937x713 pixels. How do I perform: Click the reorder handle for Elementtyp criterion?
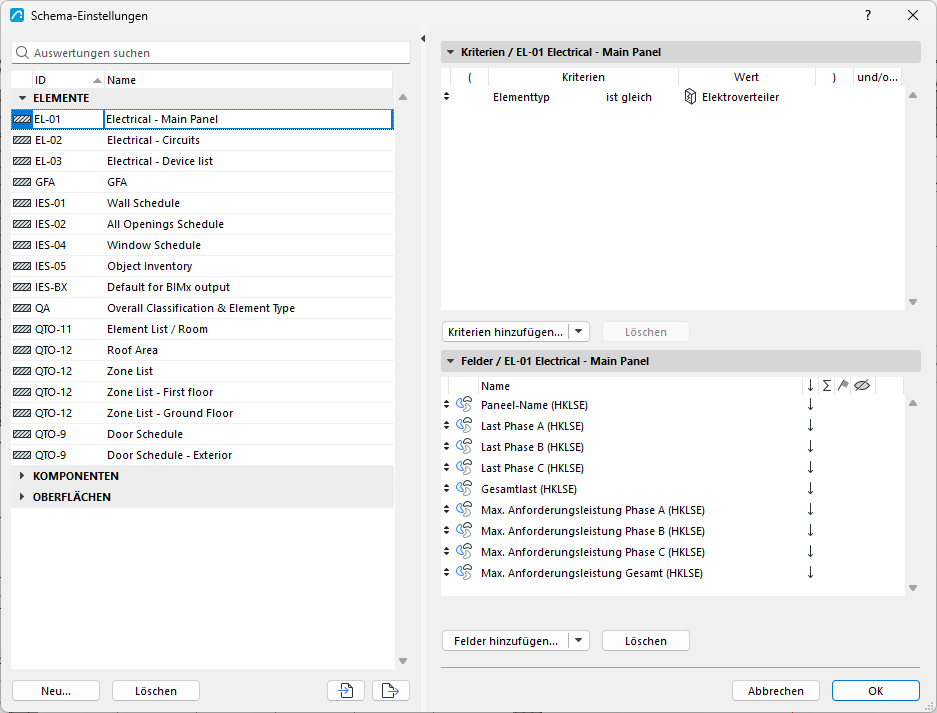pos(446,96)
